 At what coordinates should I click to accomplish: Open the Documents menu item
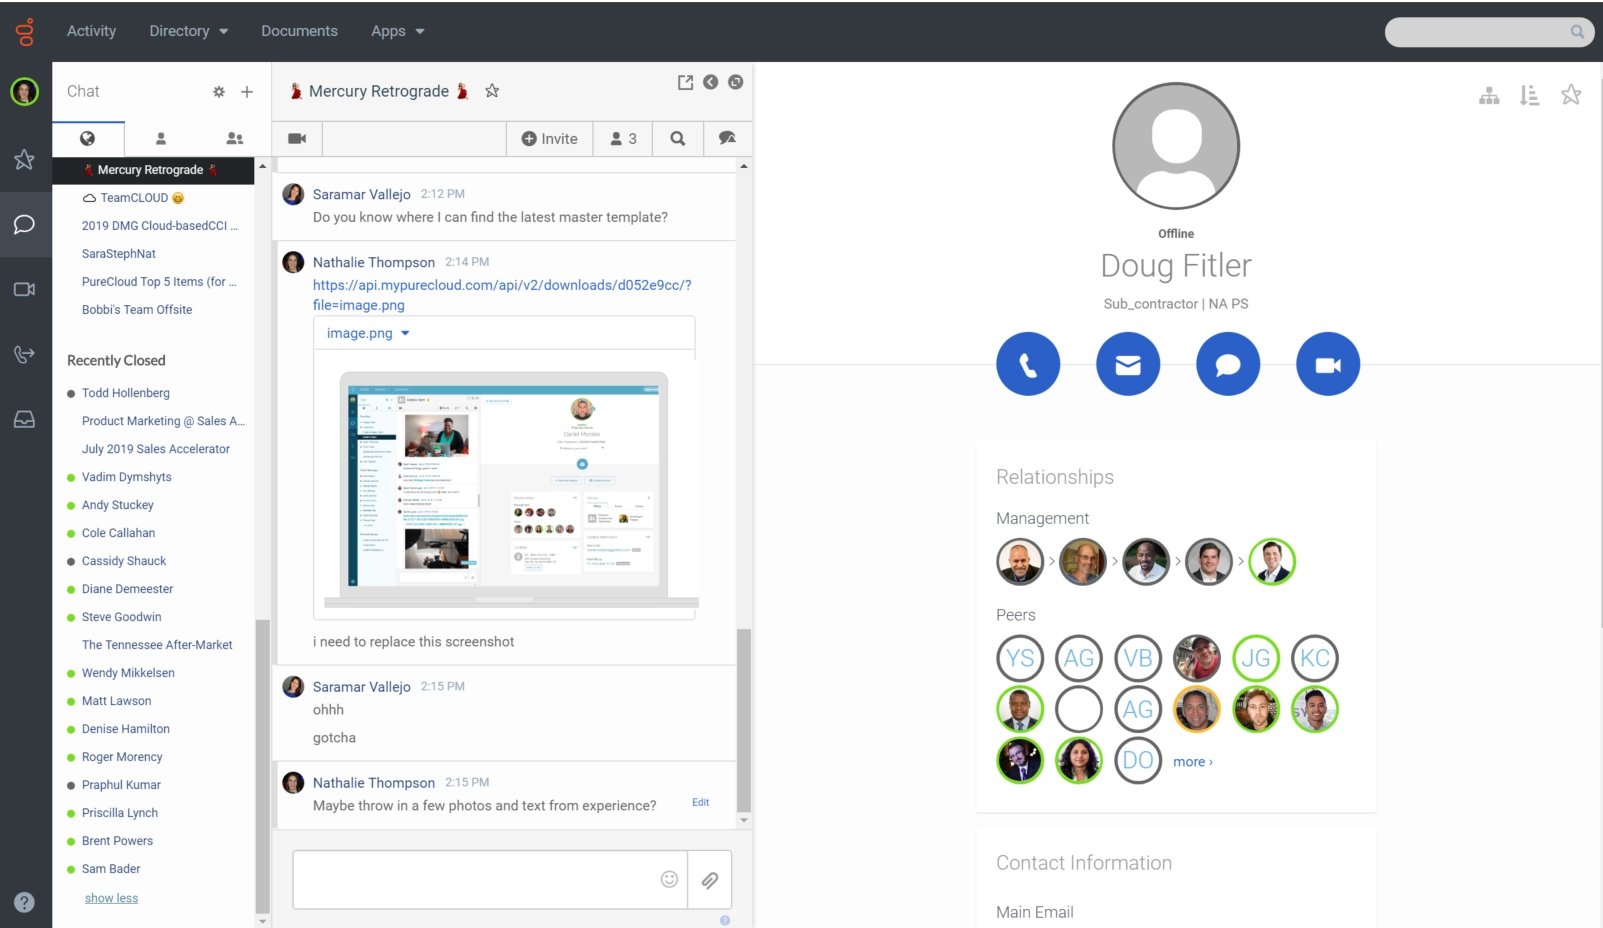click(299, 31)
